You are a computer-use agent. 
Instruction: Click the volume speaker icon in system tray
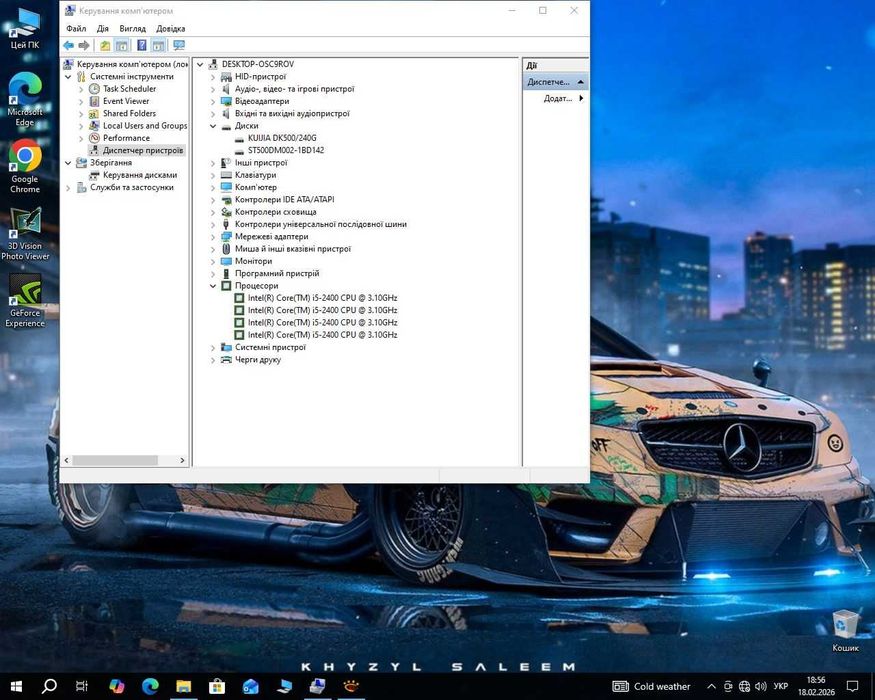tap(761, 686)
